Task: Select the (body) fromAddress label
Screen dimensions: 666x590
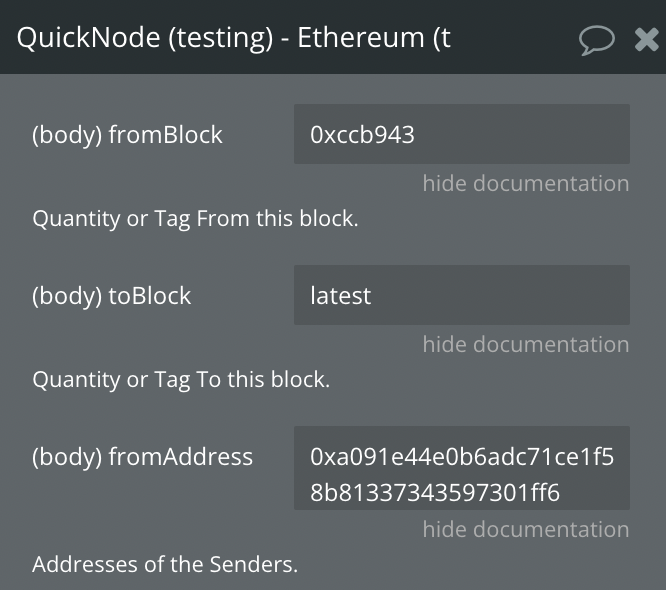Action: [x=142, y=457]
